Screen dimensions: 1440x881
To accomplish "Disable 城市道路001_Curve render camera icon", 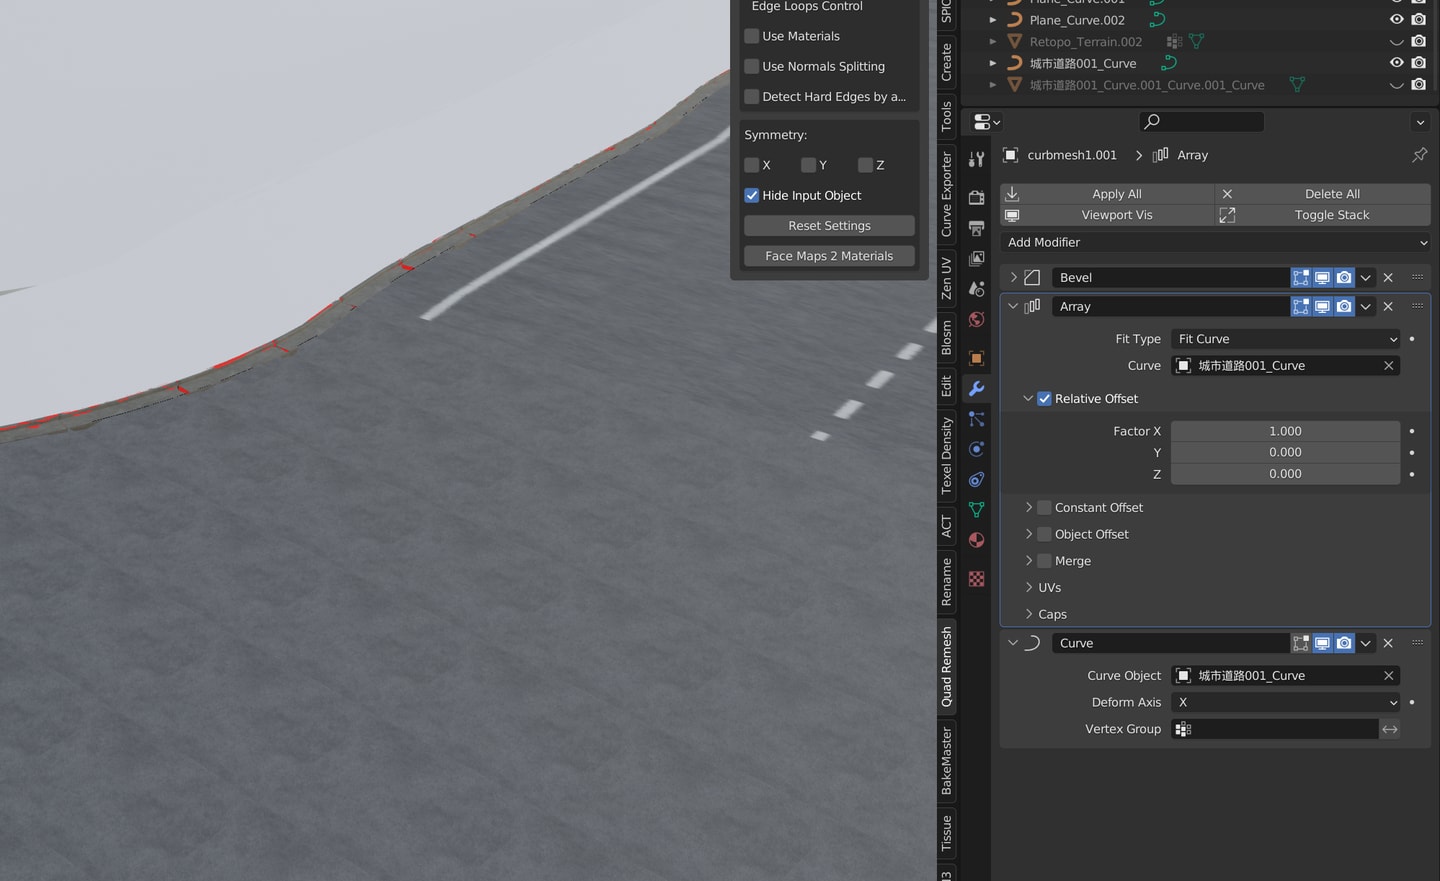I will (x=1418, y=62).
